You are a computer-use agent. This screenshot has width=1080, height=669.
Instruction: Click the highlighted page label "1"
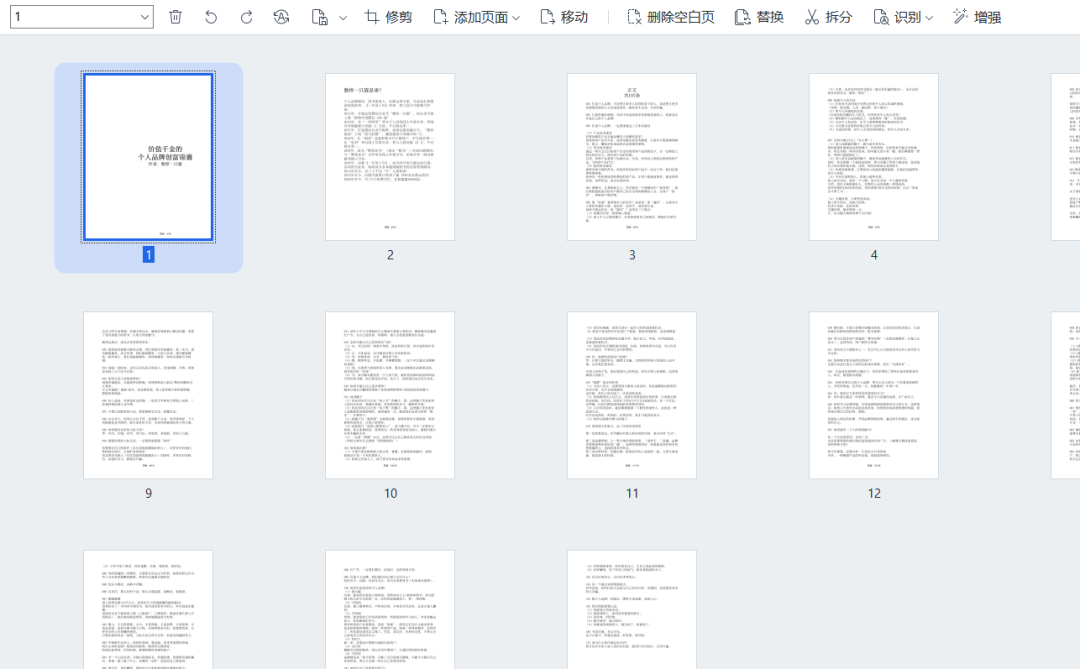(x=148, y=255)
